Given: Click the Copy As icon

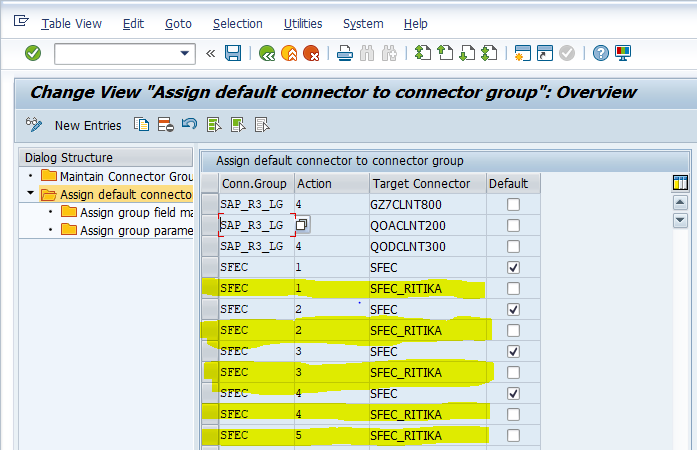Looking at the screenshot, I should [x=142, y=125].
